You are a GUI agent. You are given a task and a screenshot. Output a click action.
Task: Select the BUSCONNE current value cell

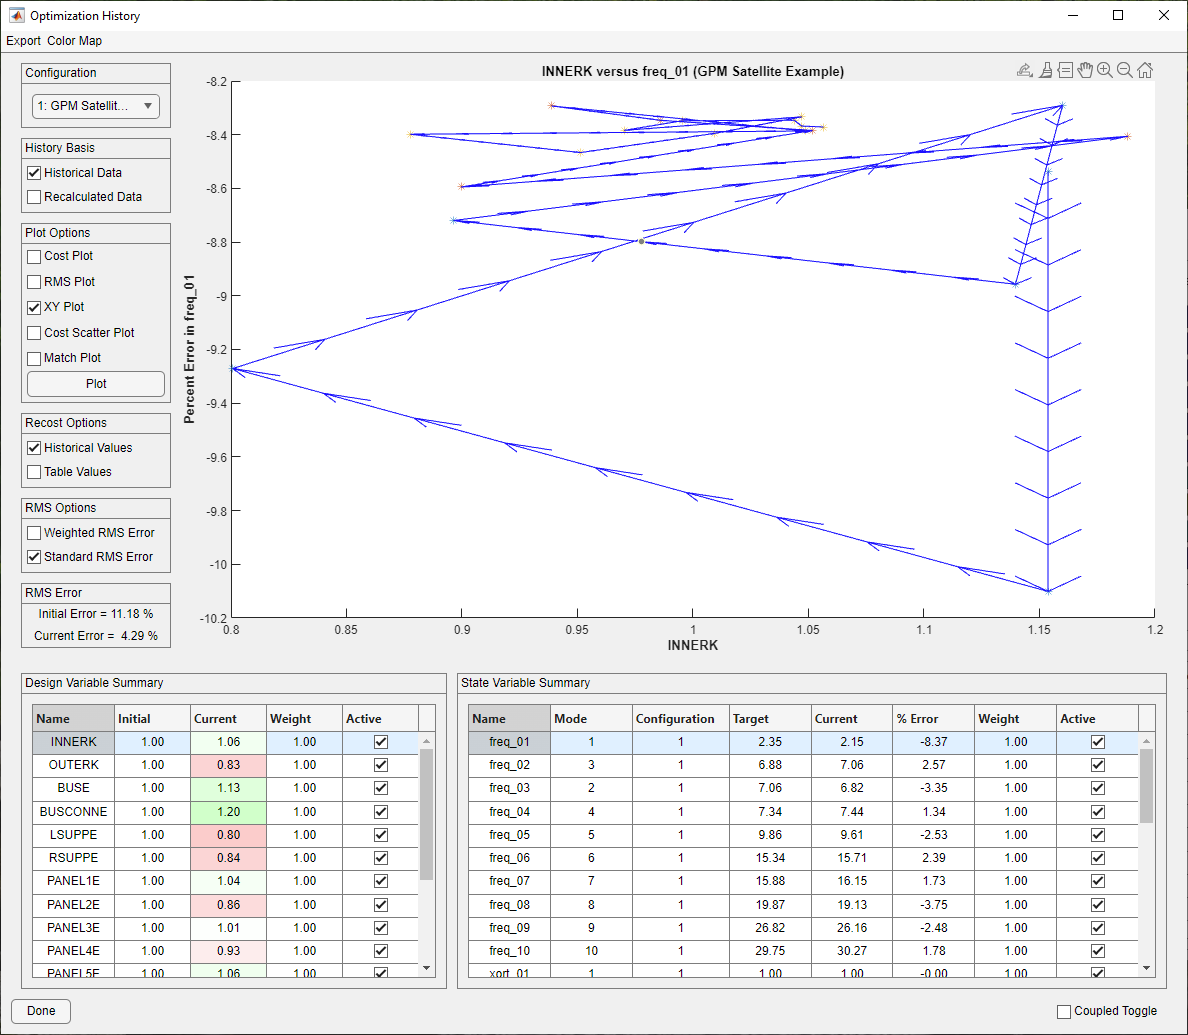(228, 811)
